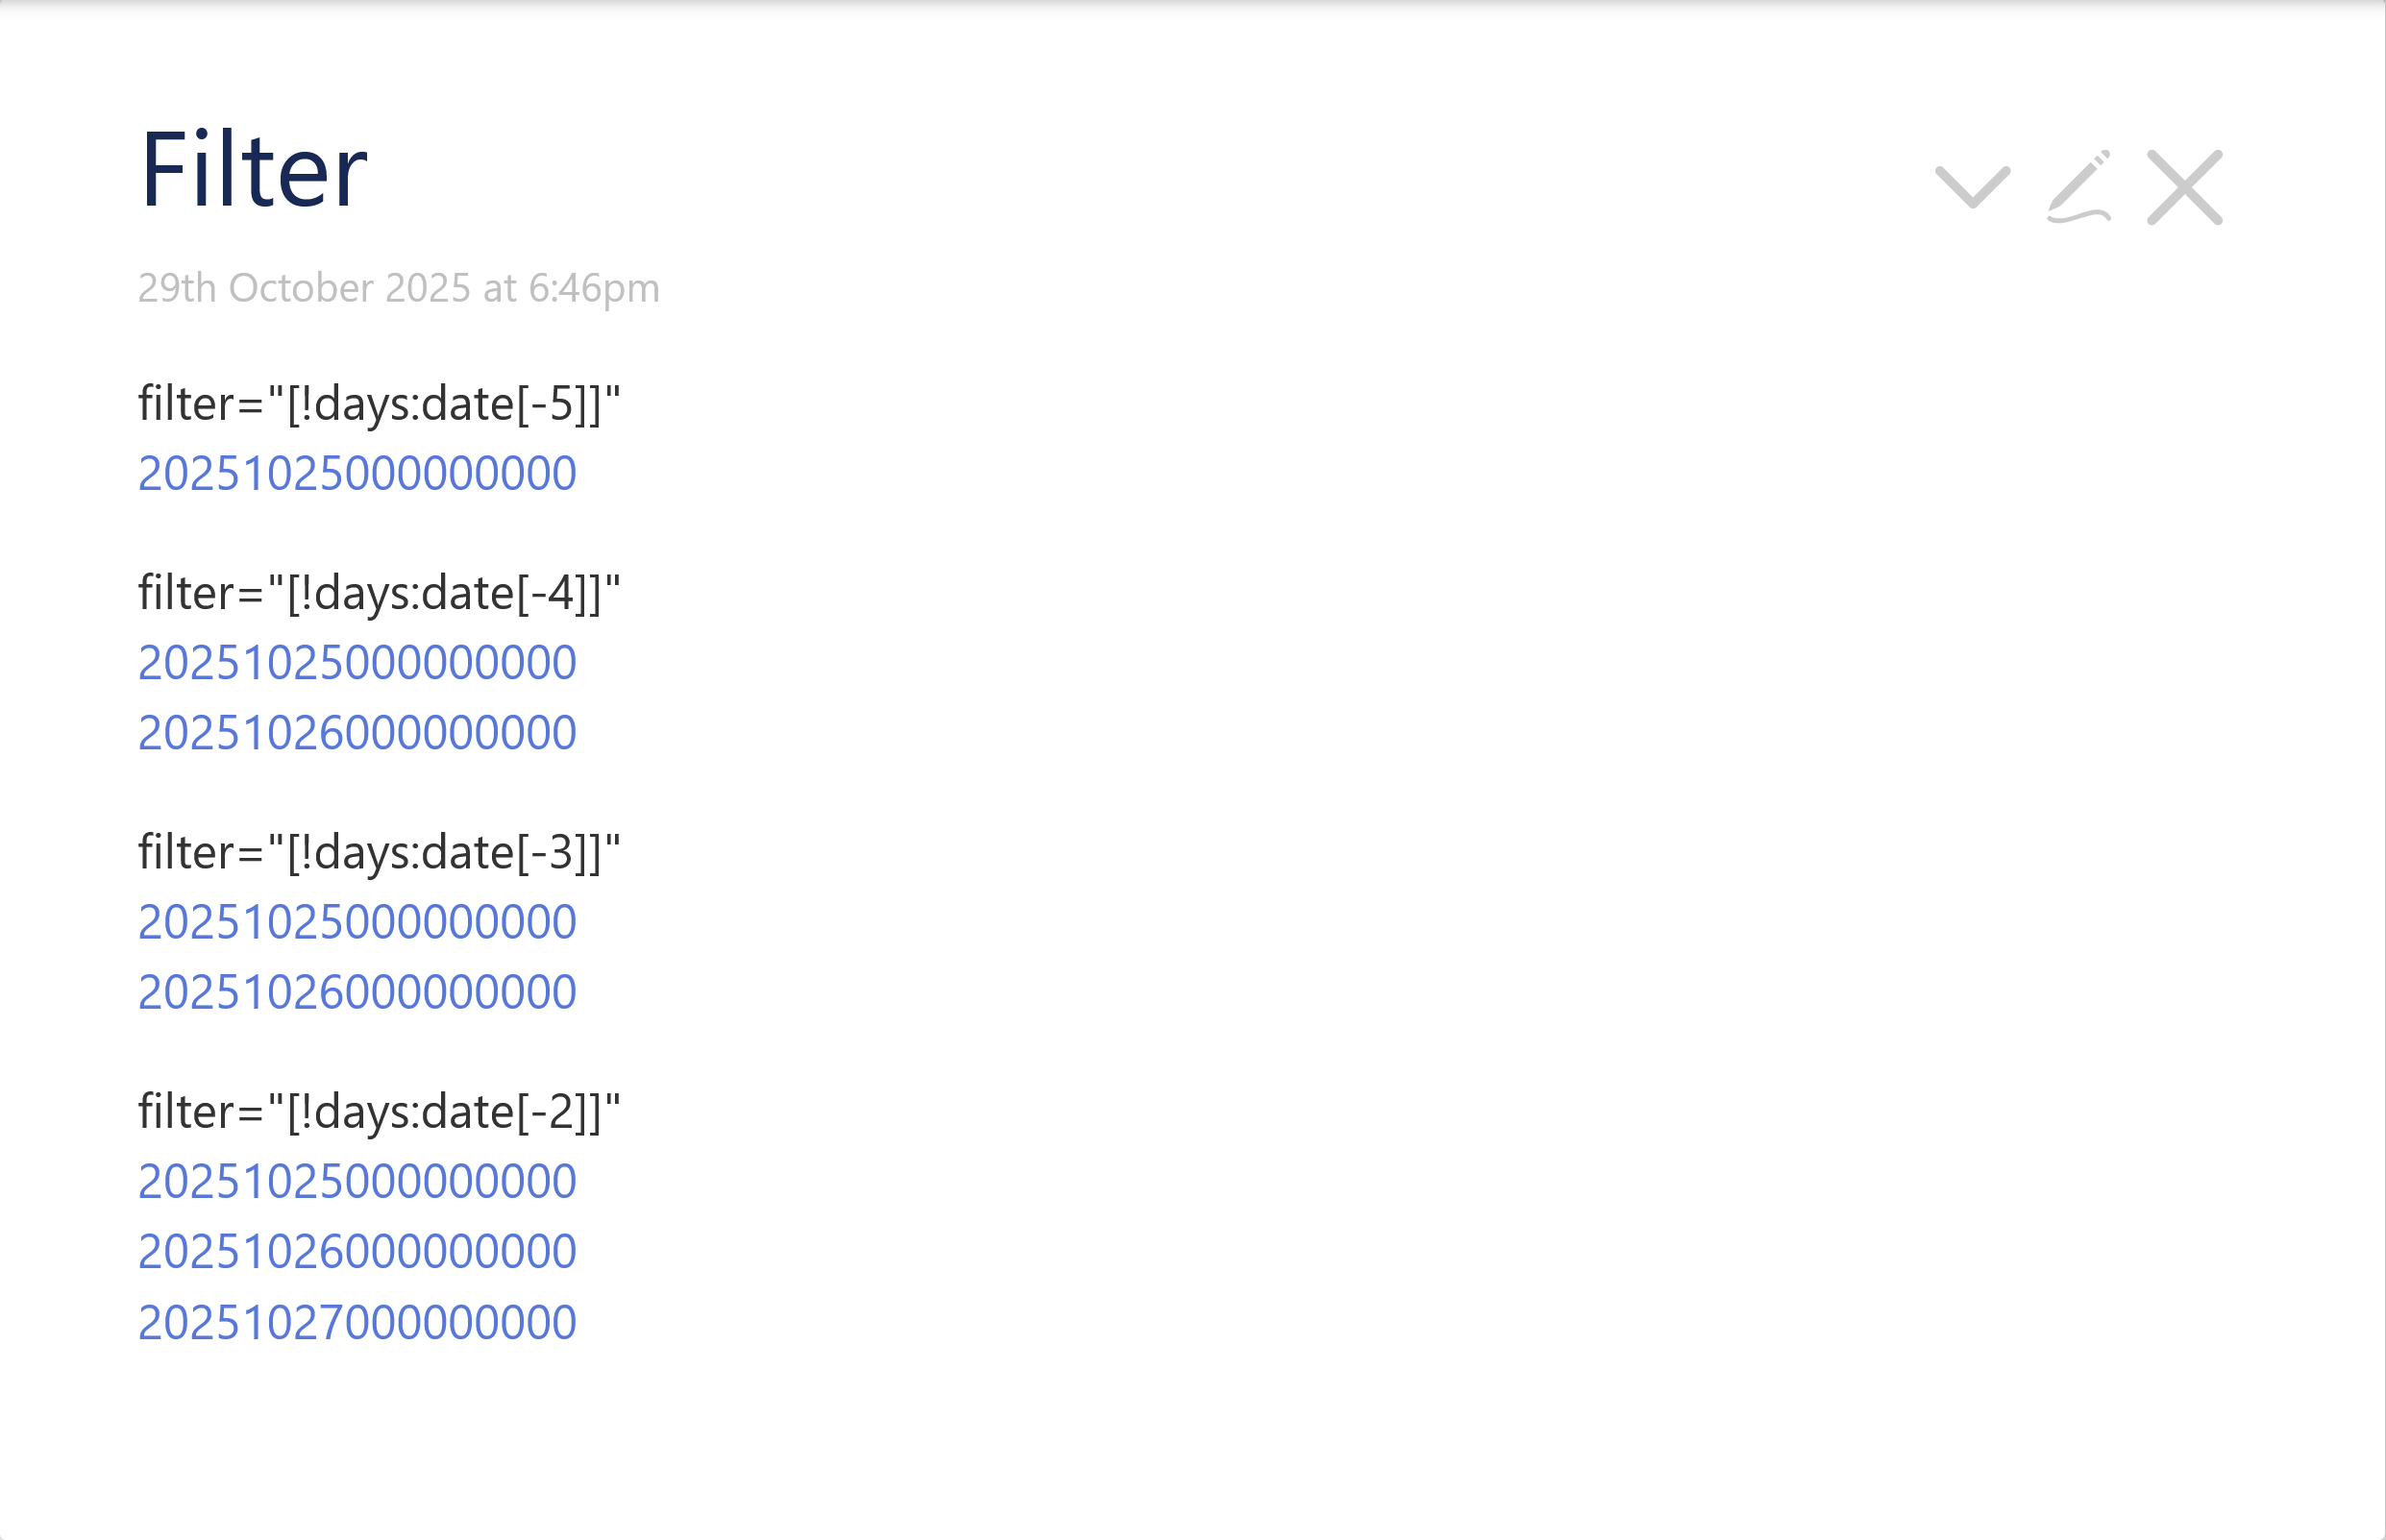Open 20251026000000000 link under date[-4] filter
The image size is (2386, 1540).
(357, 733)
